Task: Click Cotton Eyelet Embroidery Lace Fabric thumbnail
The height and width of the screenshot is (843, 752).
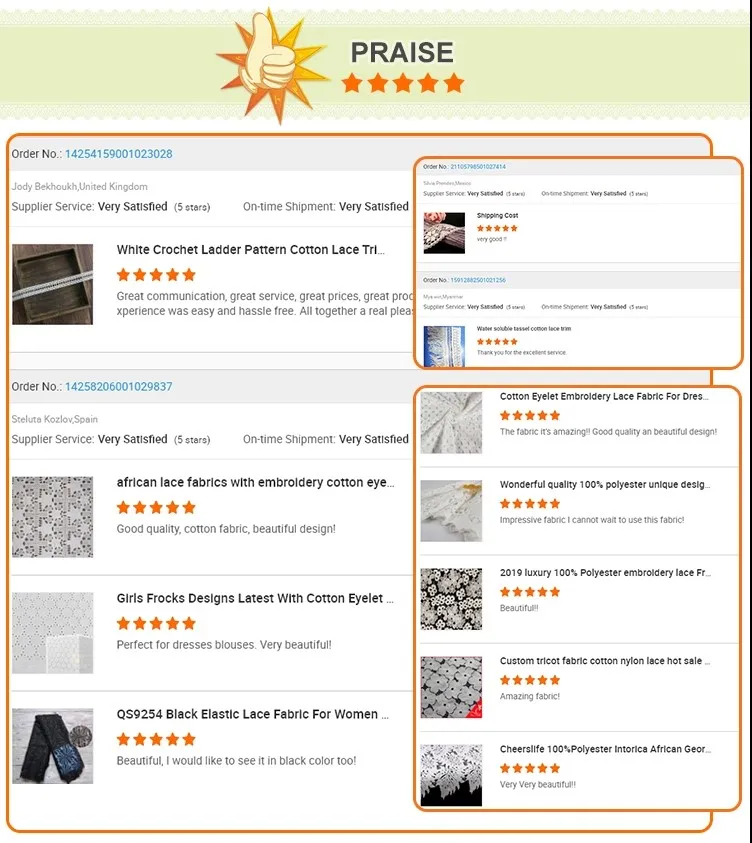Action: (452, 423)
